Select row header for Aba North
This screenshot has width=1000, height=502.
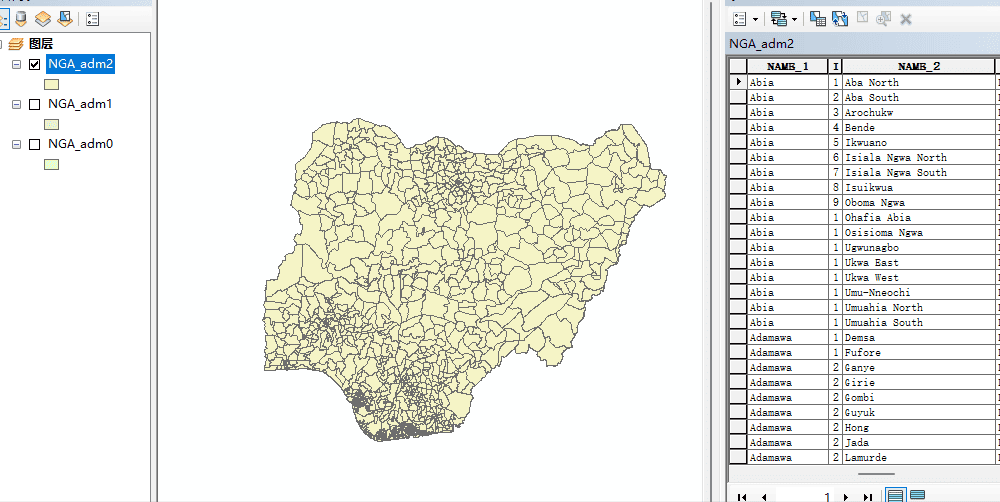point(739,82)
